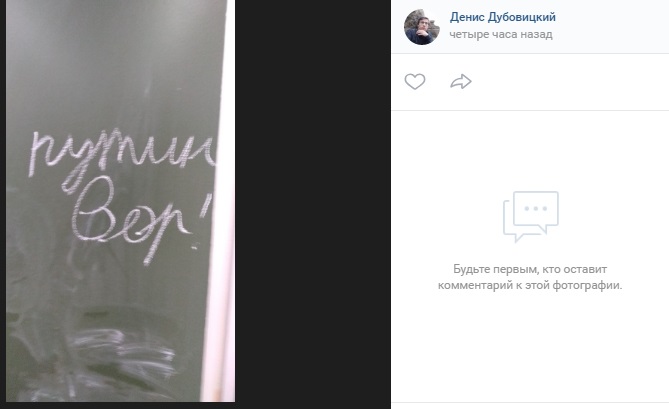
Task: Click 'комментарий к этой фотографии' text line
Action: pos(530,285)
